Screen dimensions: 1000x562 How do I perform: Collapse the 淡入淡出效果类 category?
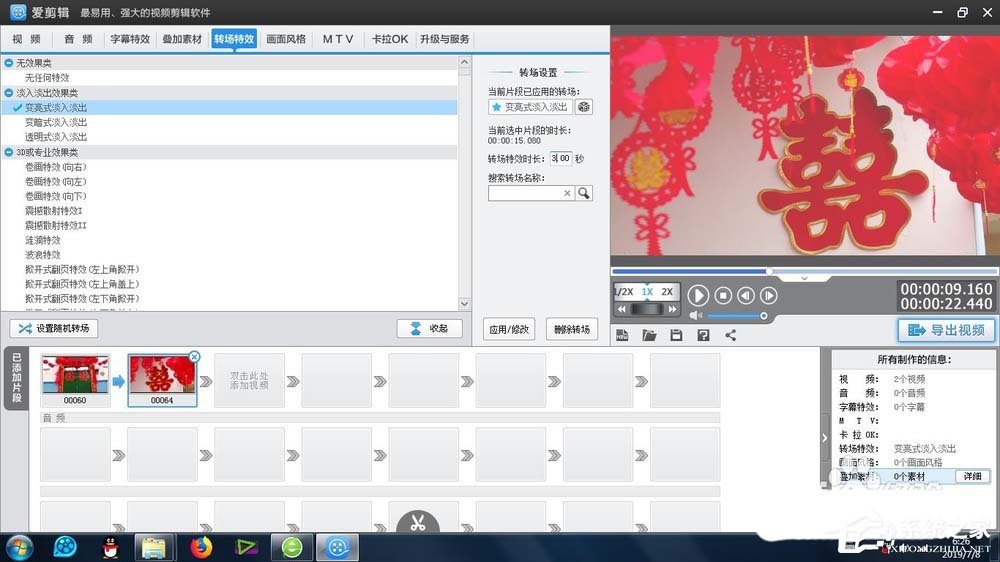(9, 92)
